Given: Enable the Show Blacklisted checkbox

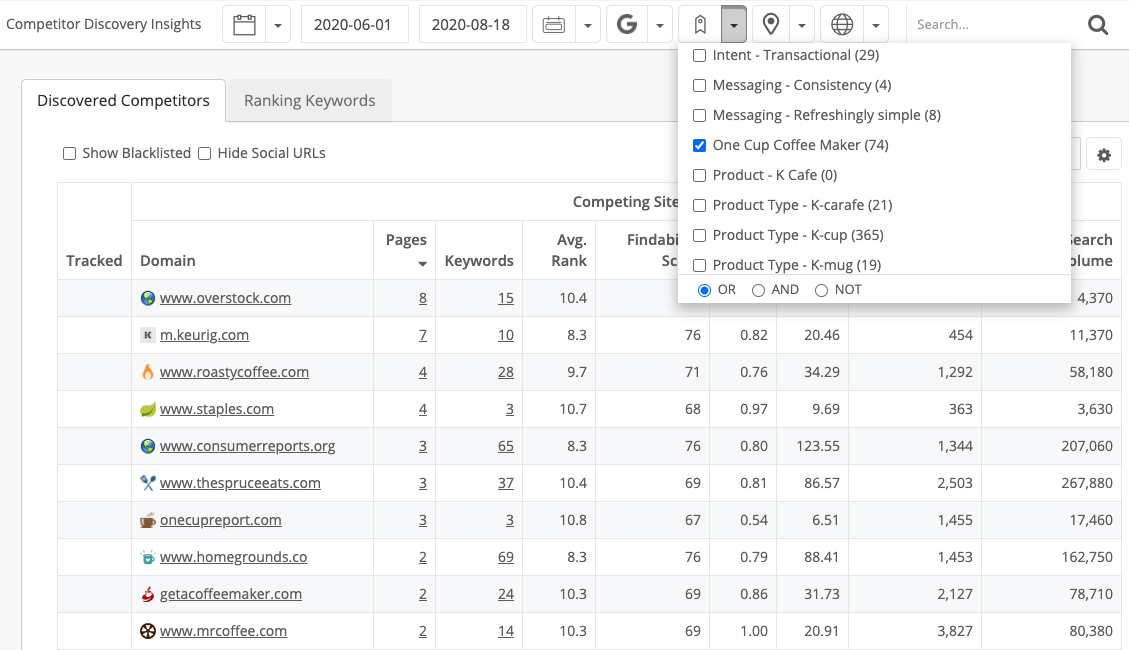Looking at the screenshot, I should [69, 154].
